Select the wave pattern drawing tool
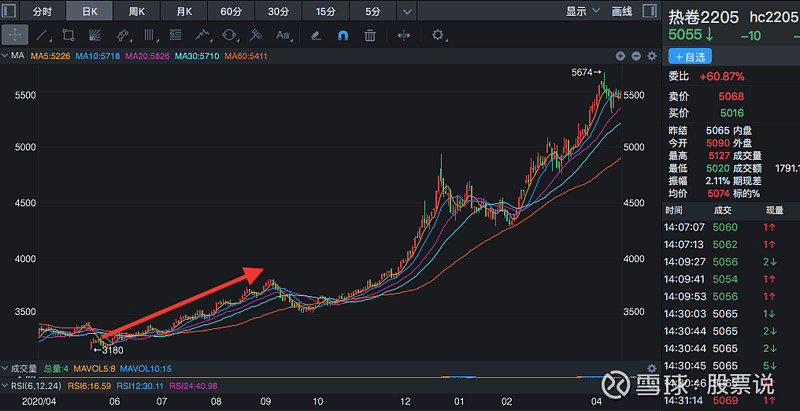Viewport: 800px width, 411px height. (203, 35)
